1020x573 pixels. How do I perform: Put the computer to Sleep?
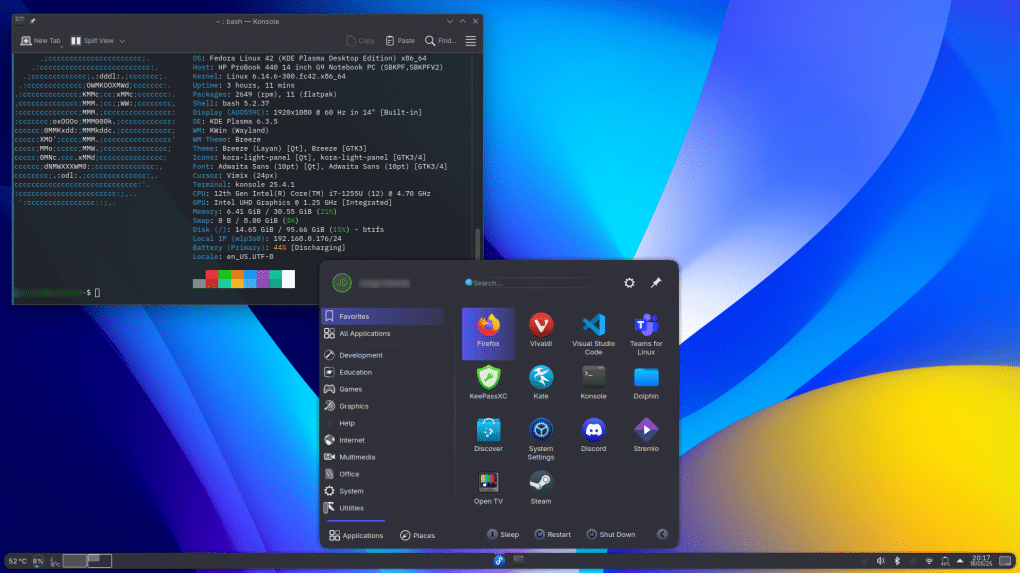coord(503,535)
